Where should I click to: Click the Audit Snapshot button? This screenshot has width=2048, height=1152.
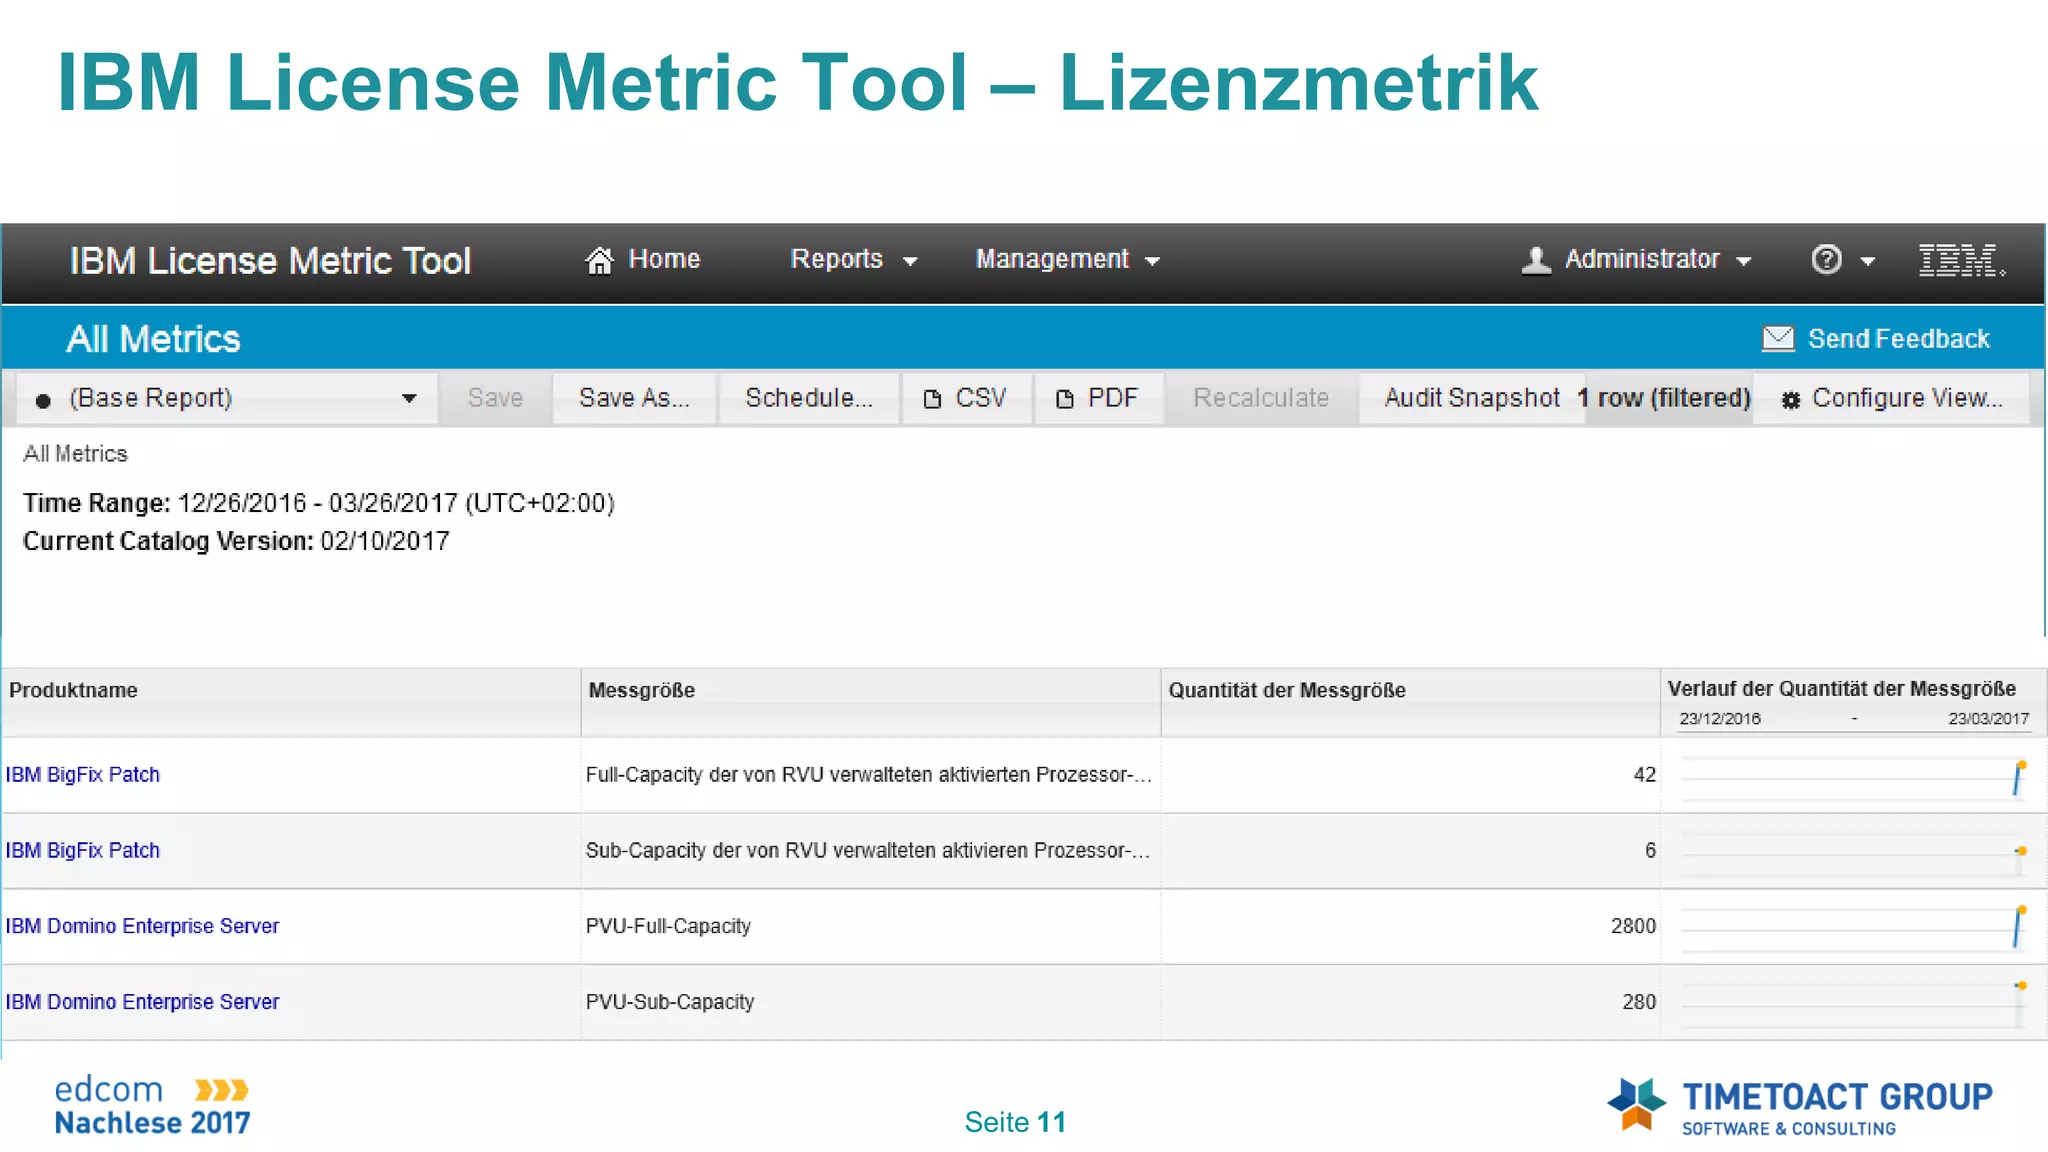tap(1472, 398)
